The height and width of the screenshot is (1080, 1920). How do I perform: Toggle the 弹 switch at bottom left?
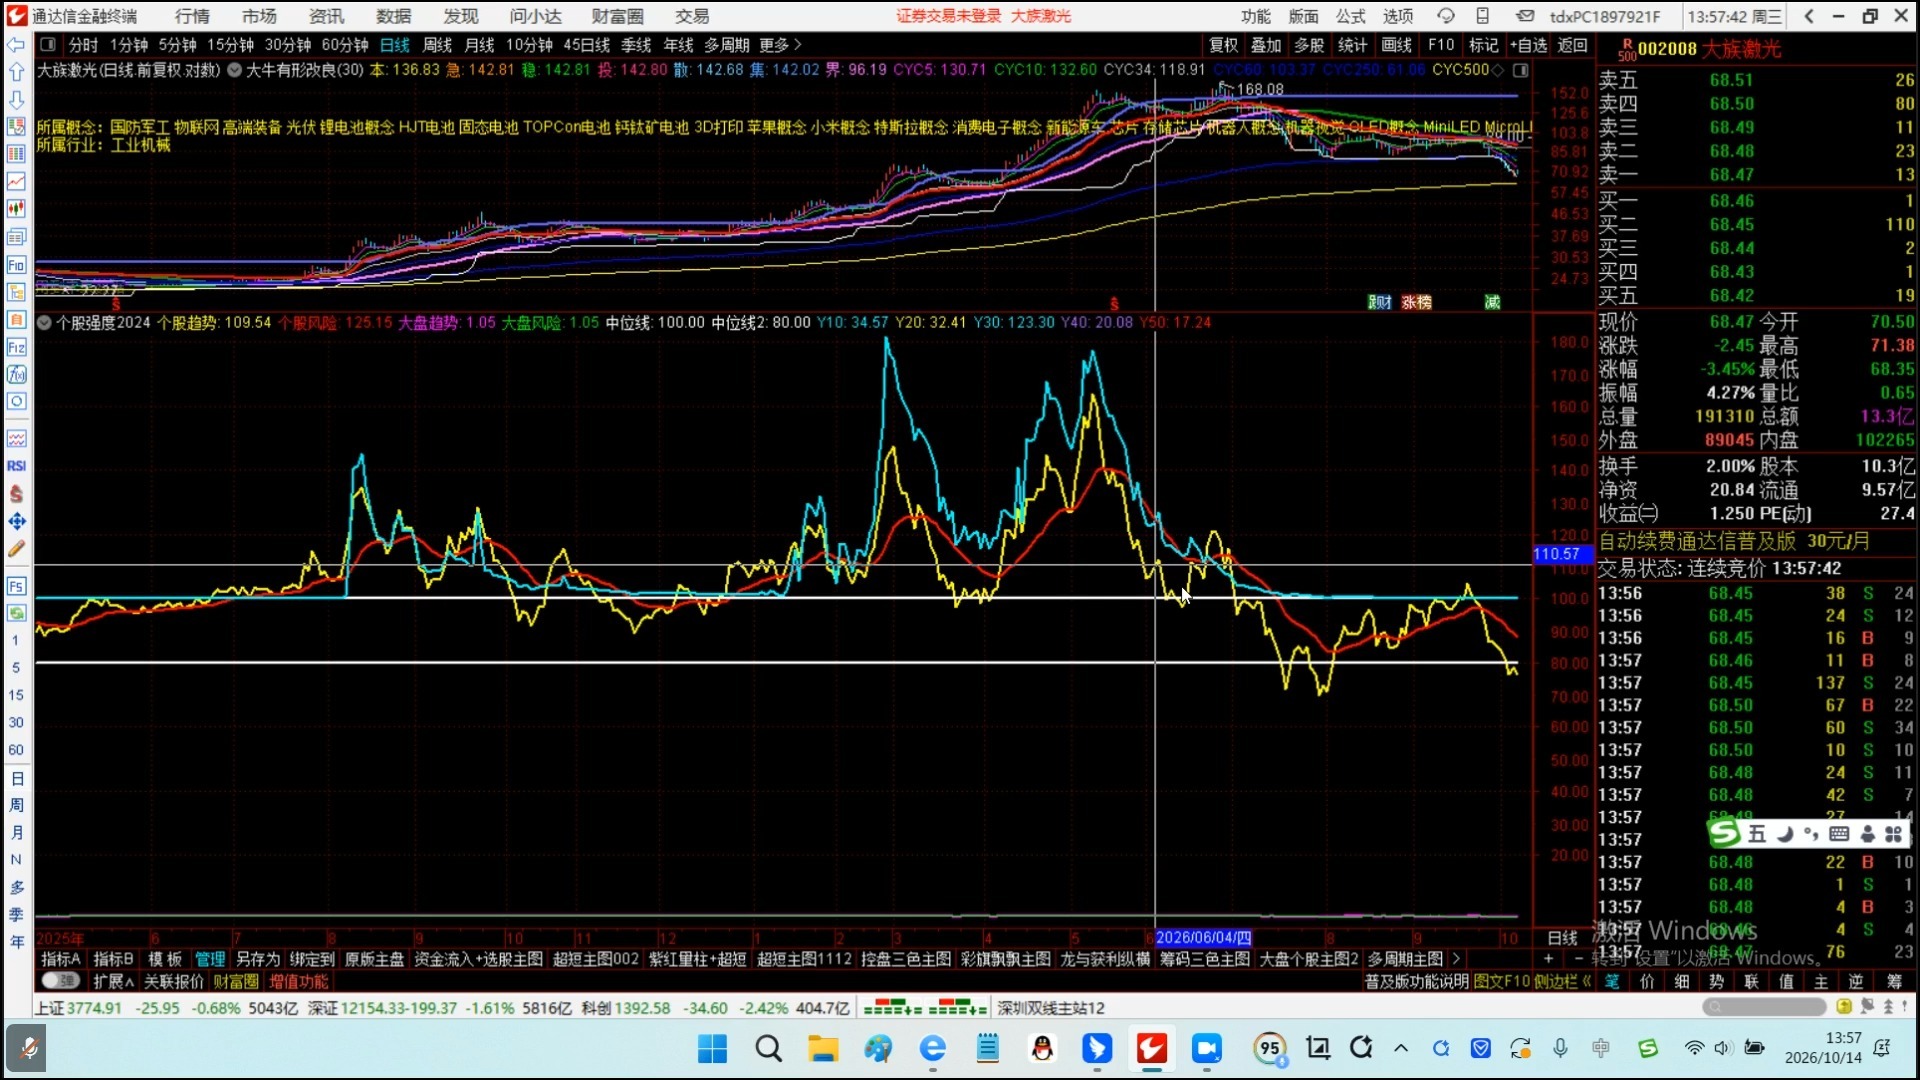click(x=61, y=981)
